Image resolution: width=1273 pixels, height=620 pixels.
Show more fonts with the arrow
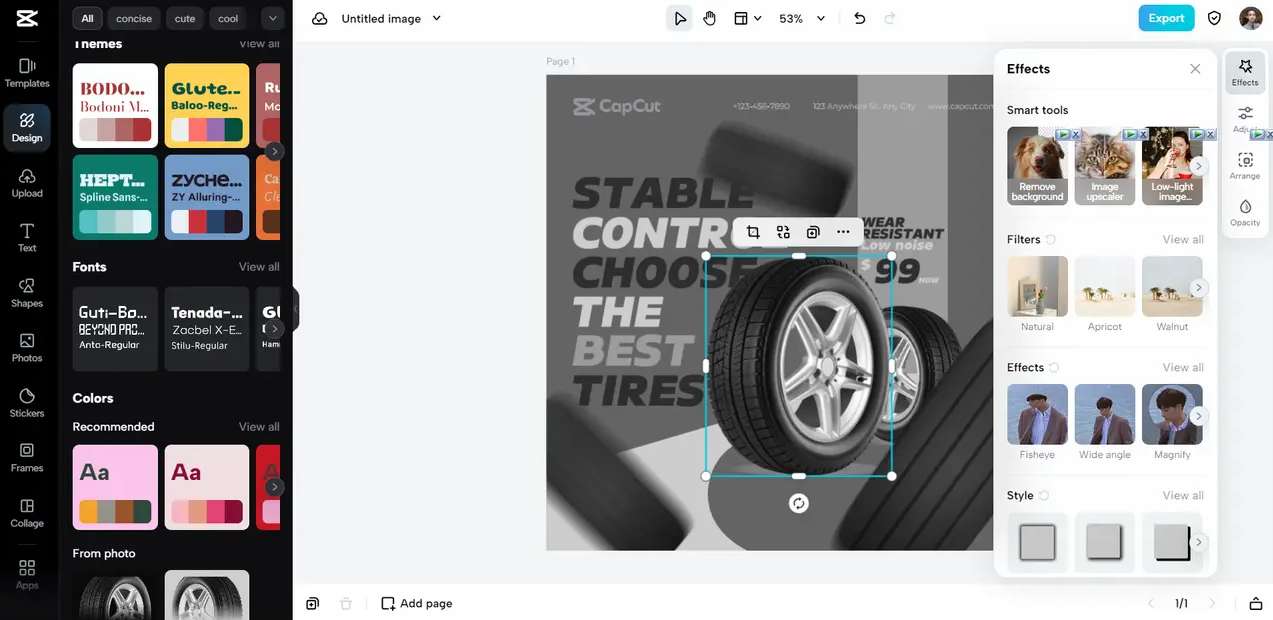point(274,328)
